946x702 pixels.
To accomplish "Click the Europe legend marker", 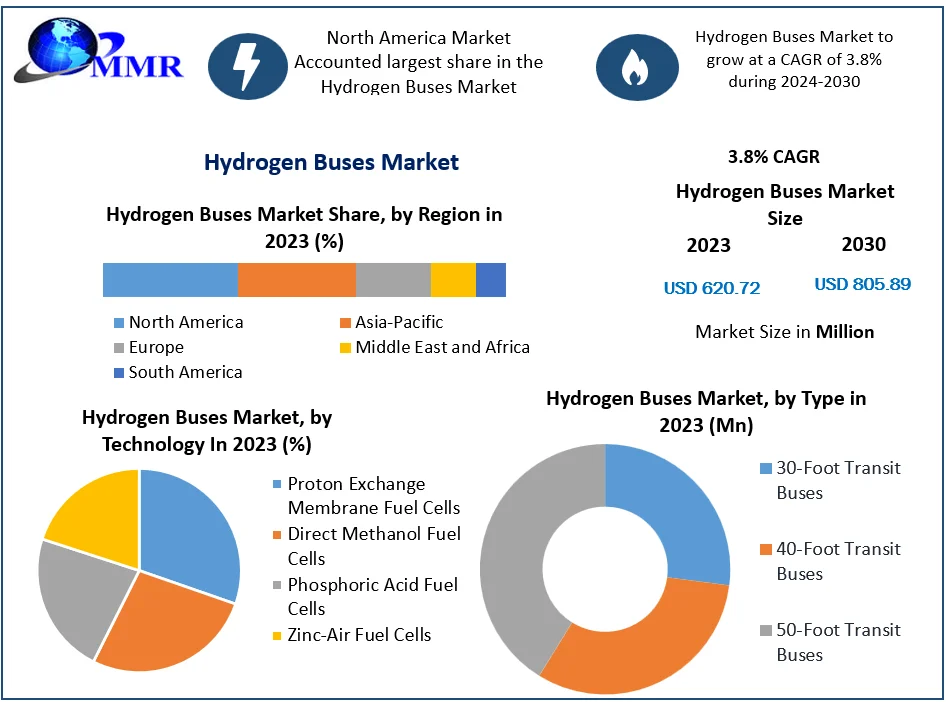I will point(120,348).
